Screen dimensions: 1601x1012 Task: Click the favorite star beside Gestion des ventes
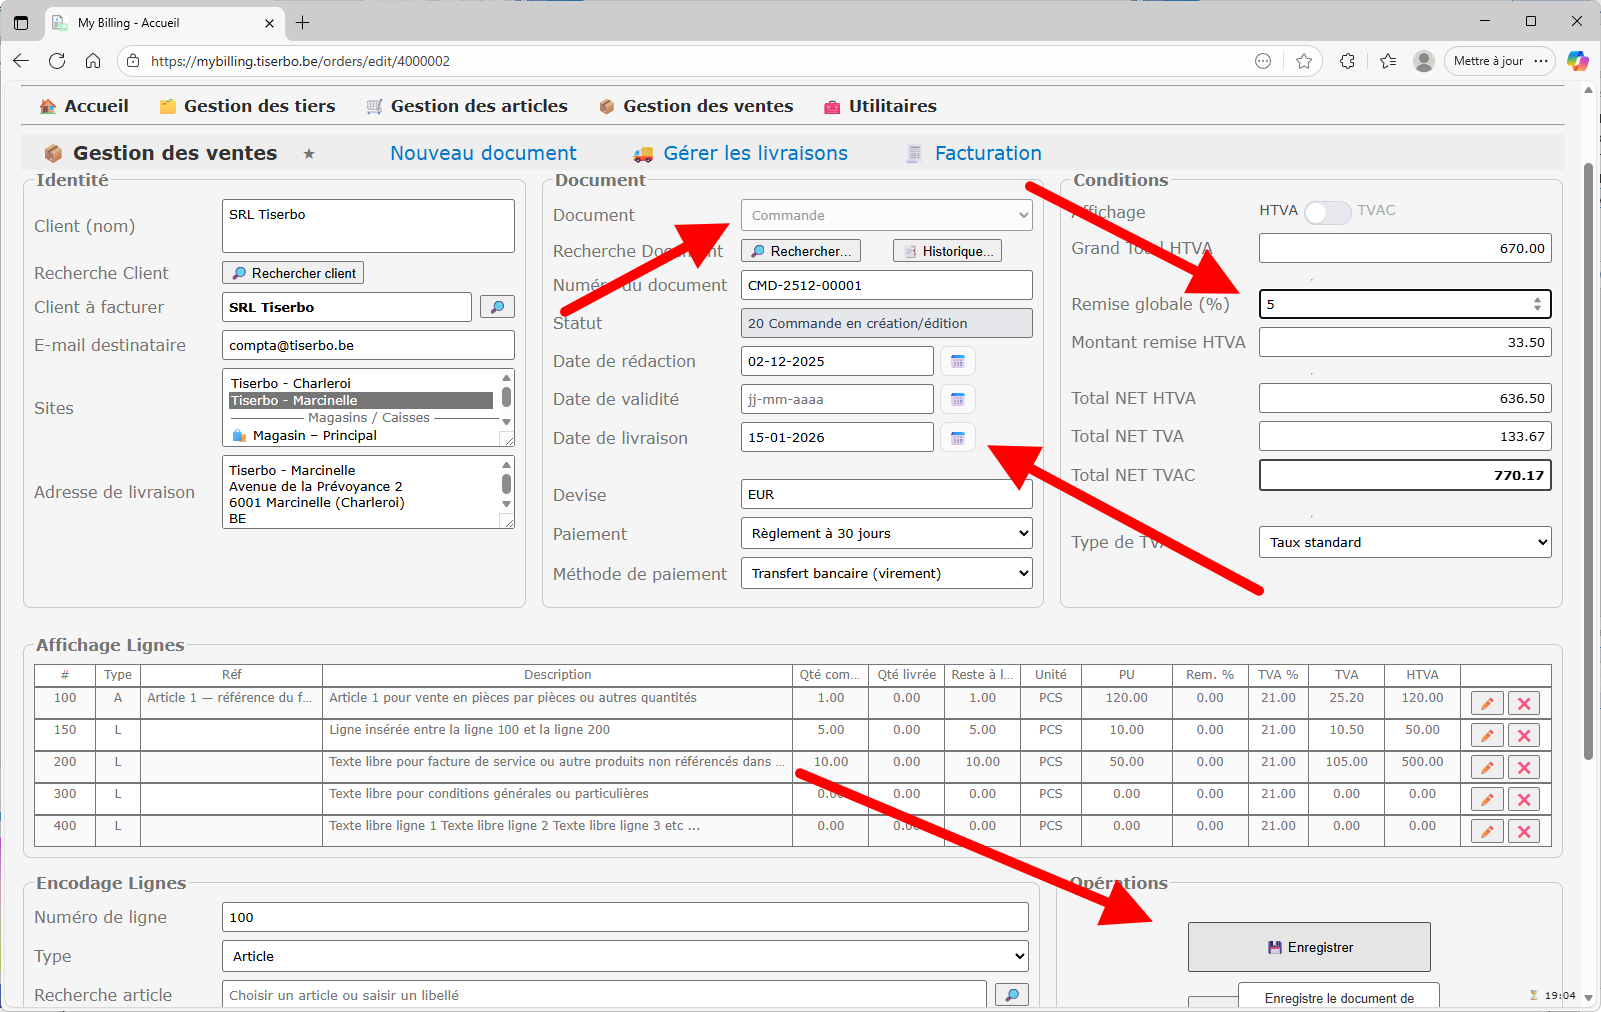click(x=309, y=154)
